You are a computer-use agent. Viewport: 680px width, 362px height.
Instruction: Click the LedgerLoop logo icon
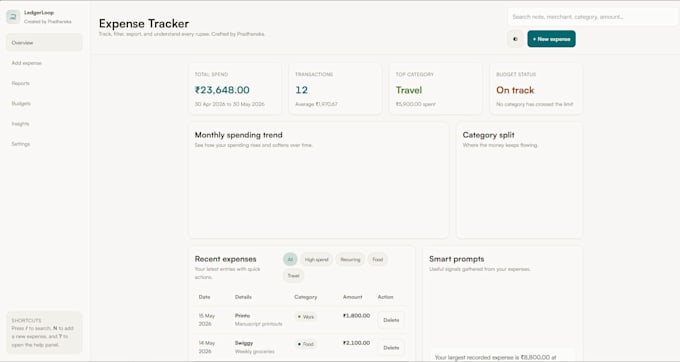tap(13, 17)
